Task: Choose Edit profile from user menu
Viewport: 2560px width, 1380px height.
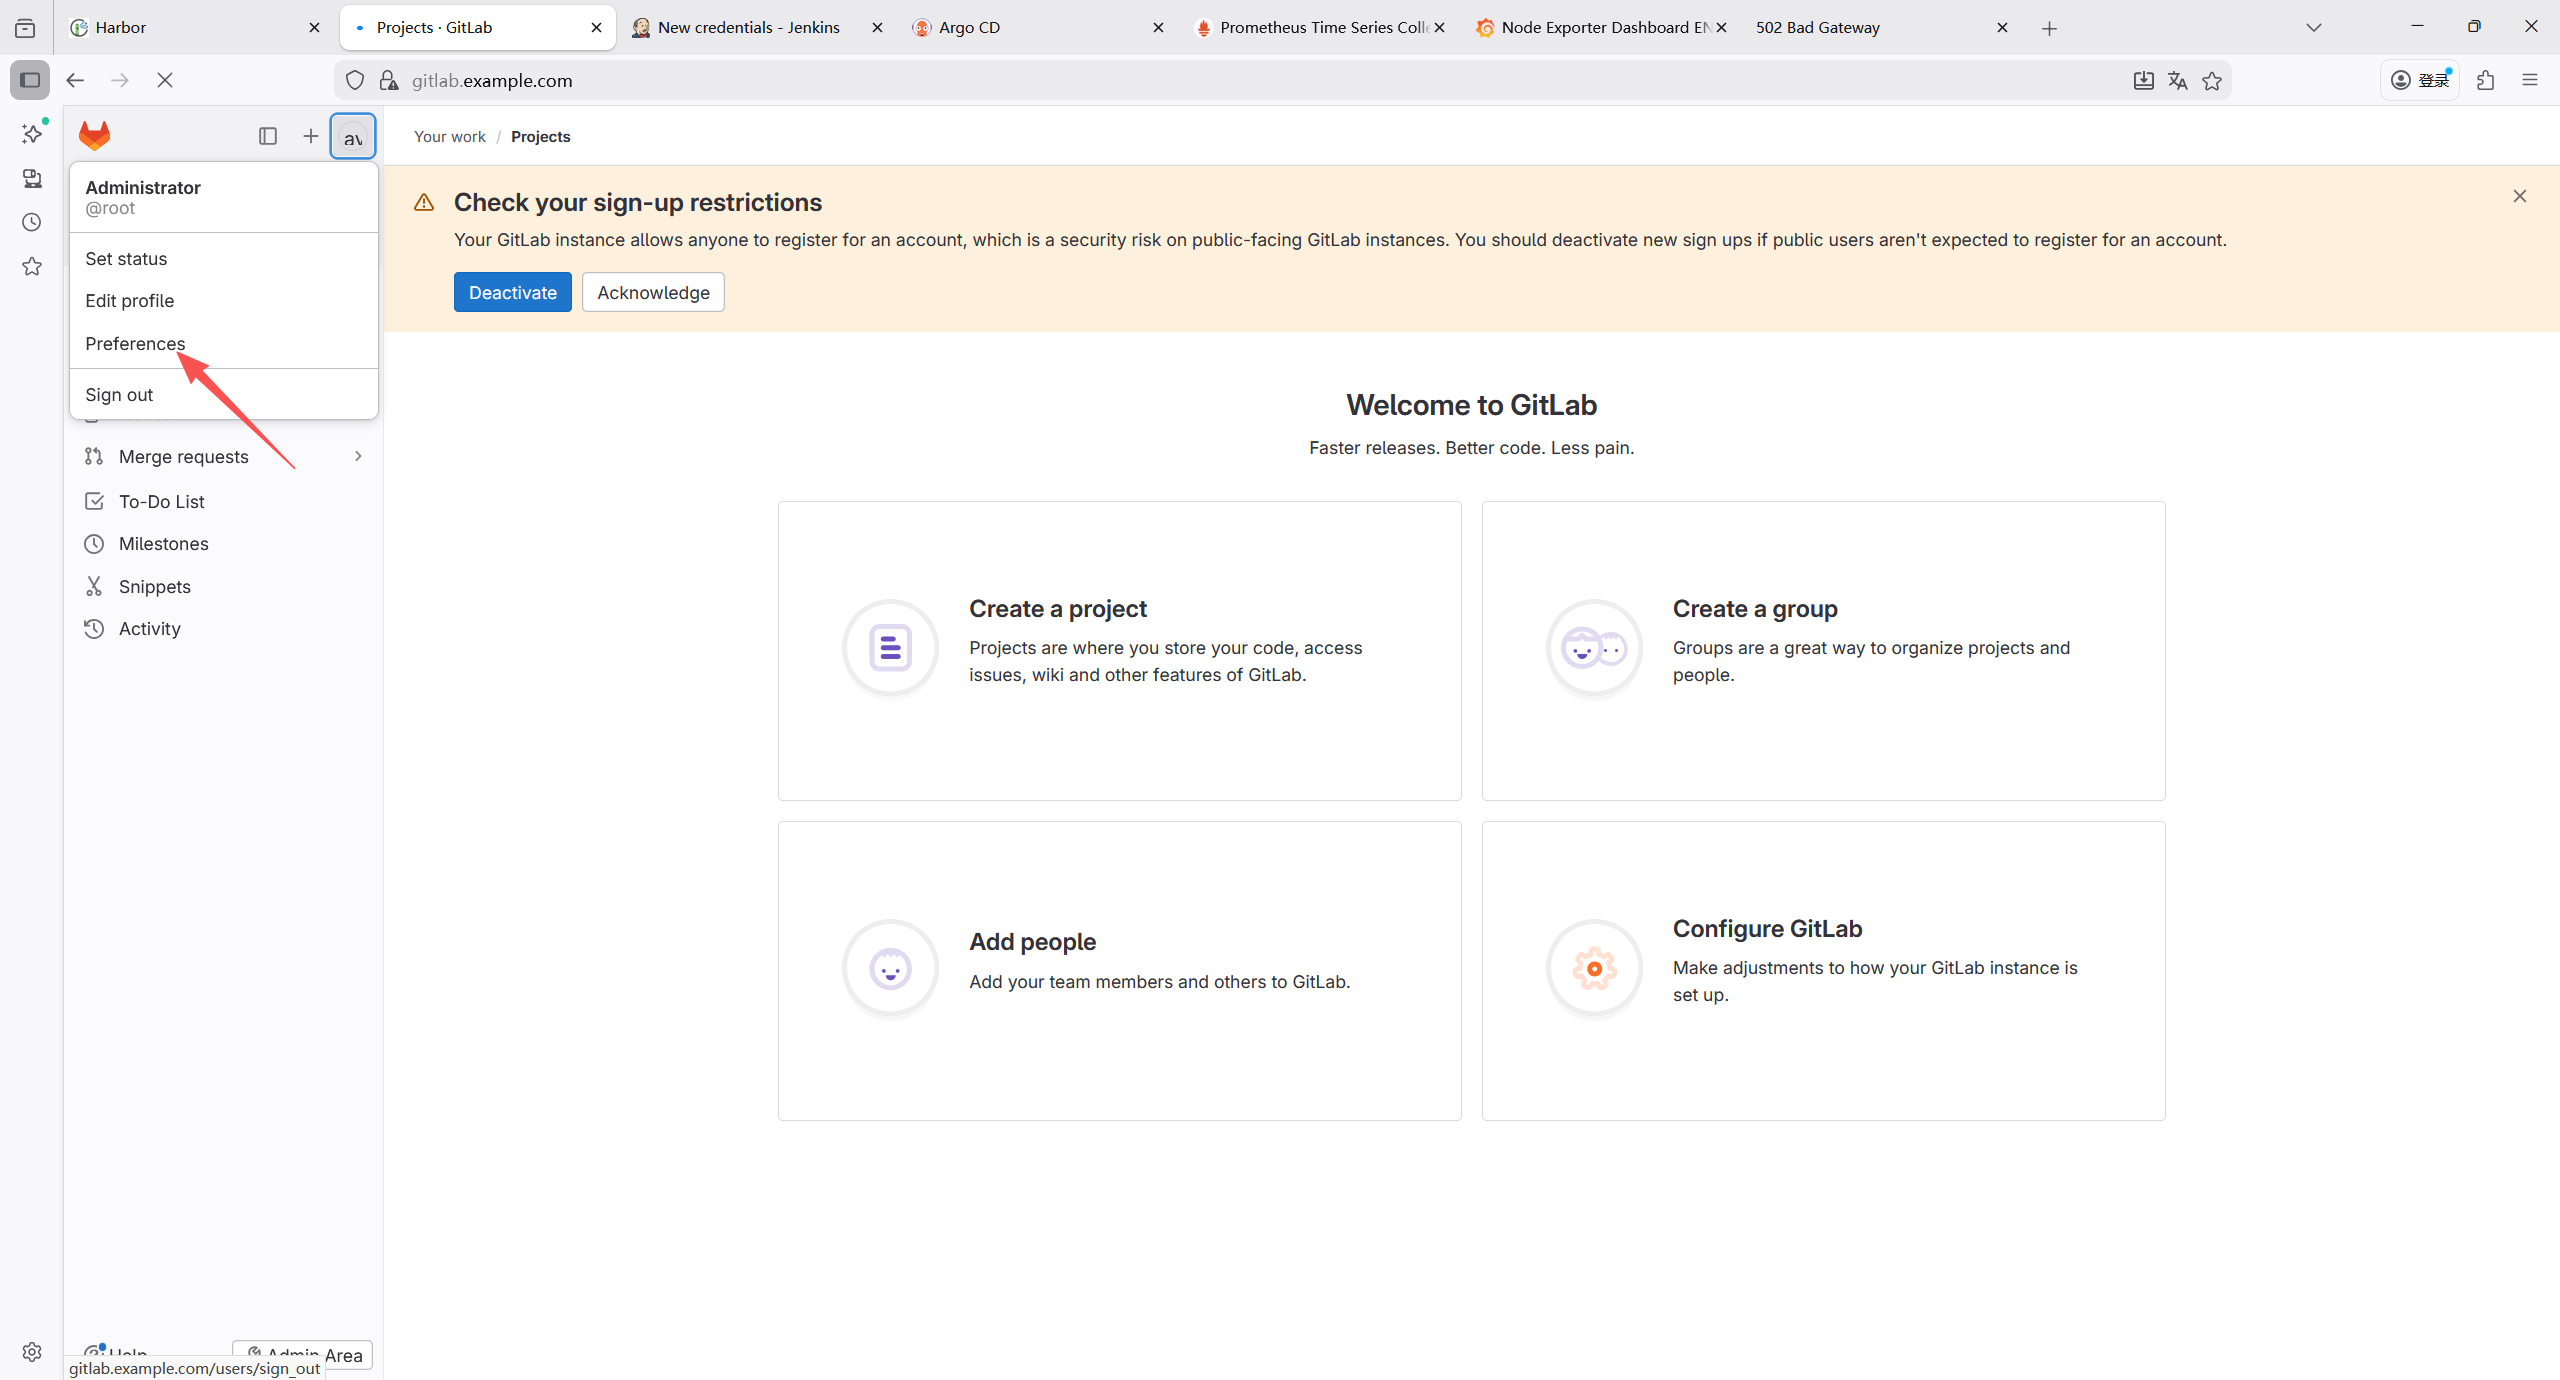Action: (129, 300)
